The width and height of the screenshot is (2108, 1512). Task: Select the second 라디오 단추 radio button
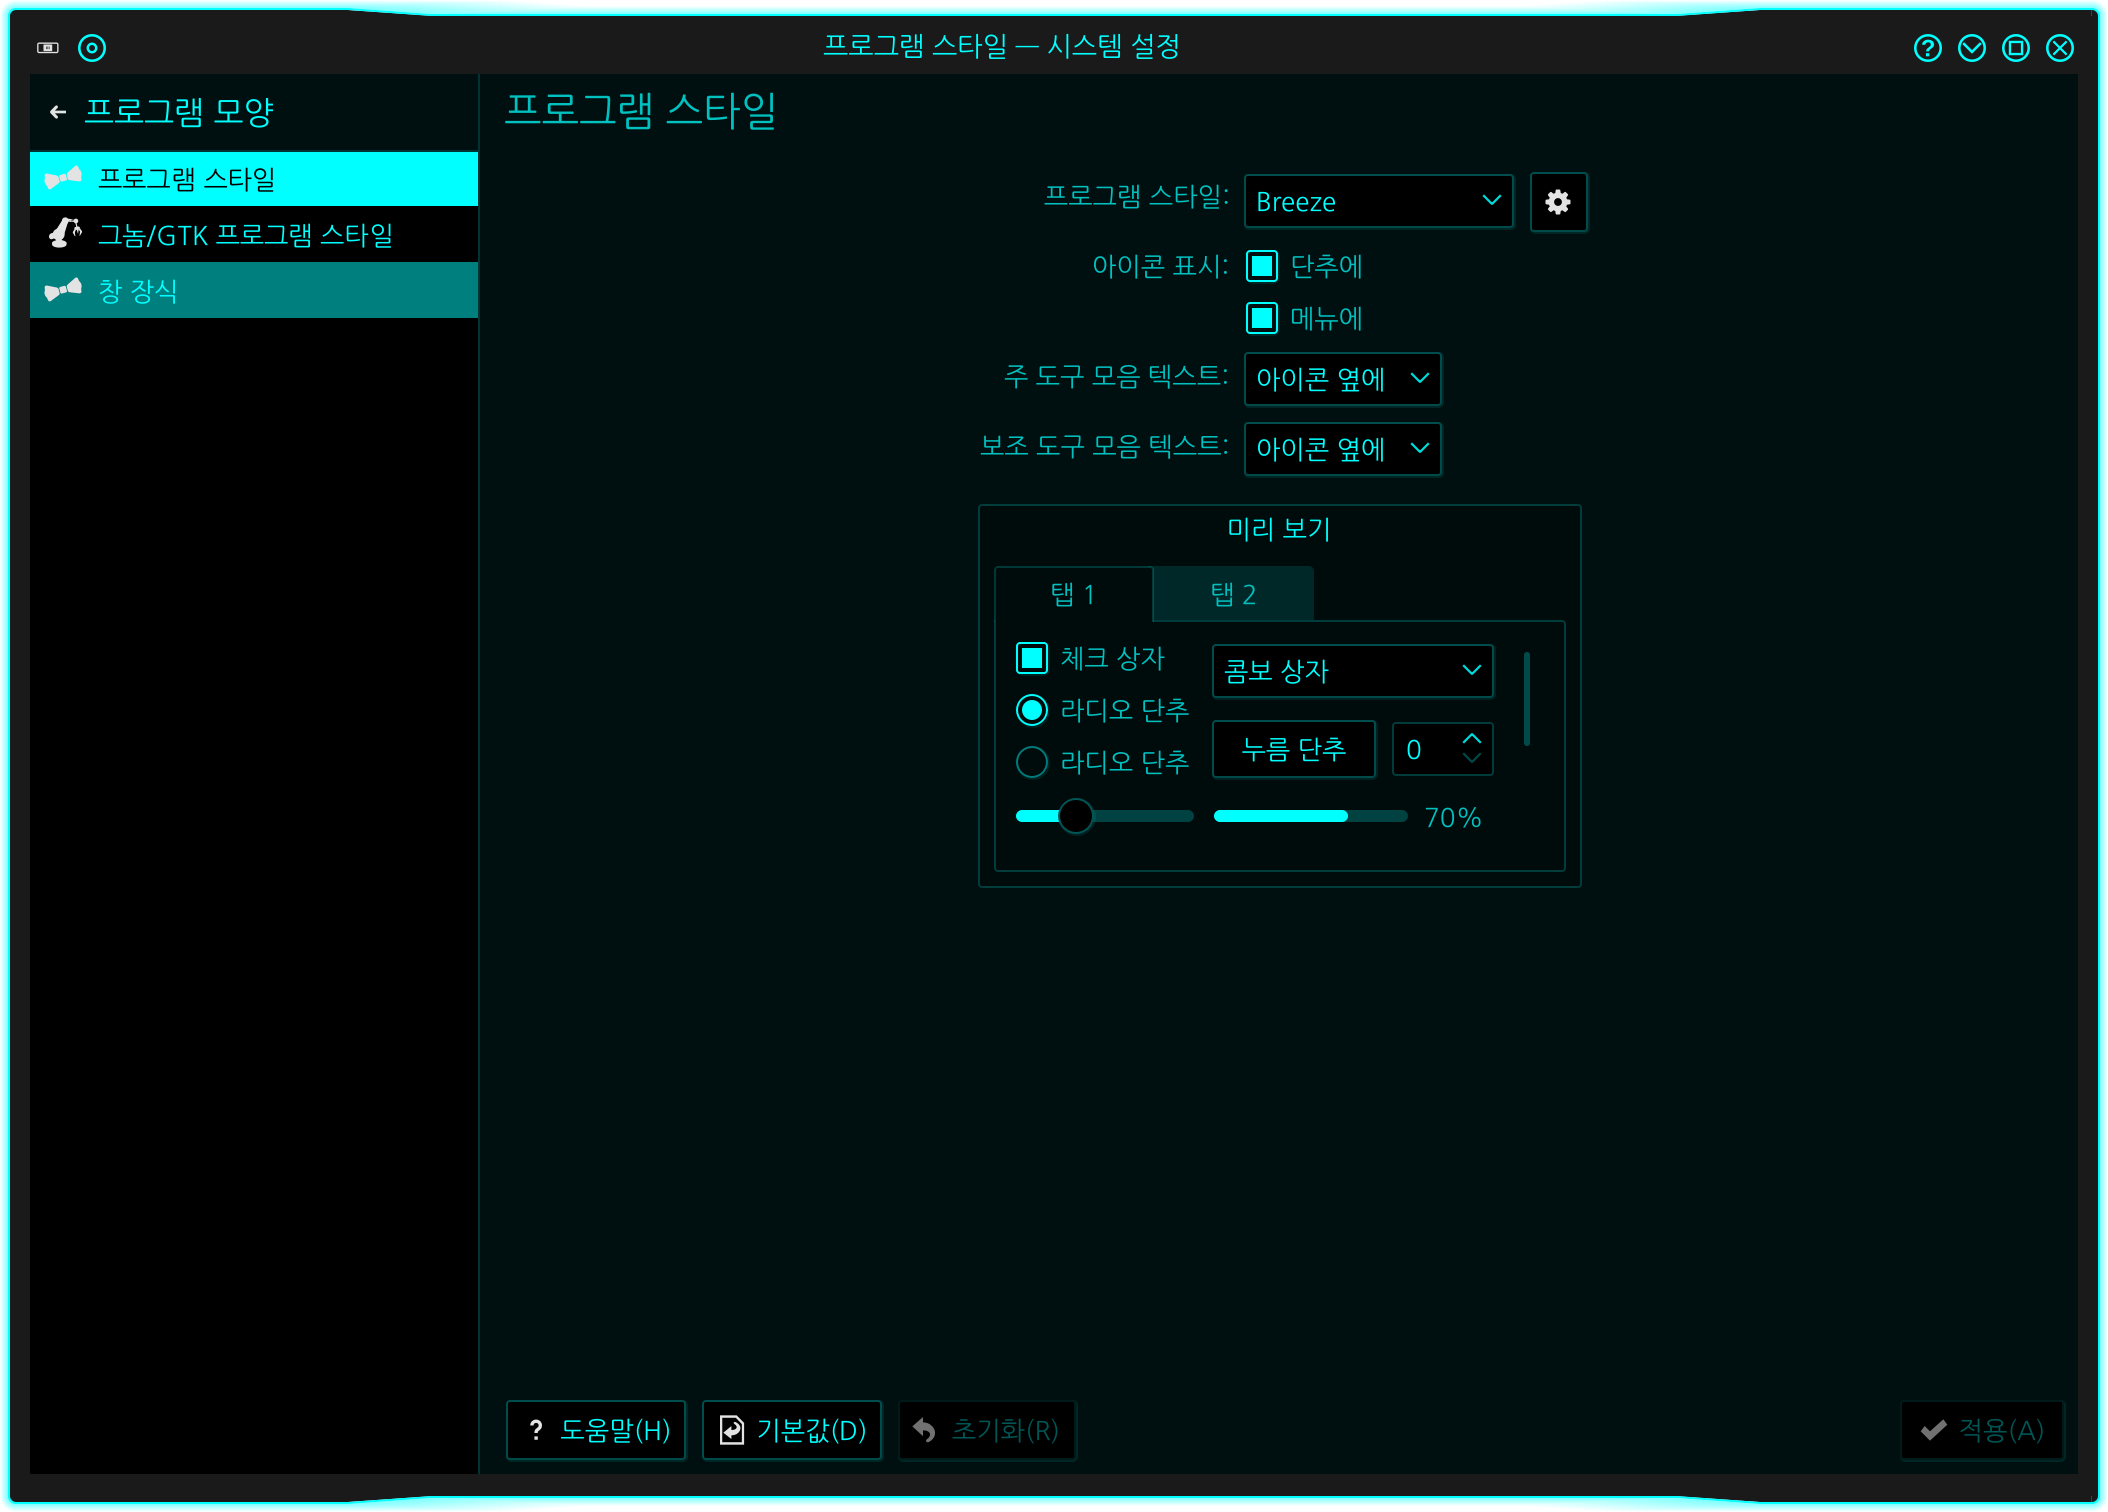(x=1032, y=762)
